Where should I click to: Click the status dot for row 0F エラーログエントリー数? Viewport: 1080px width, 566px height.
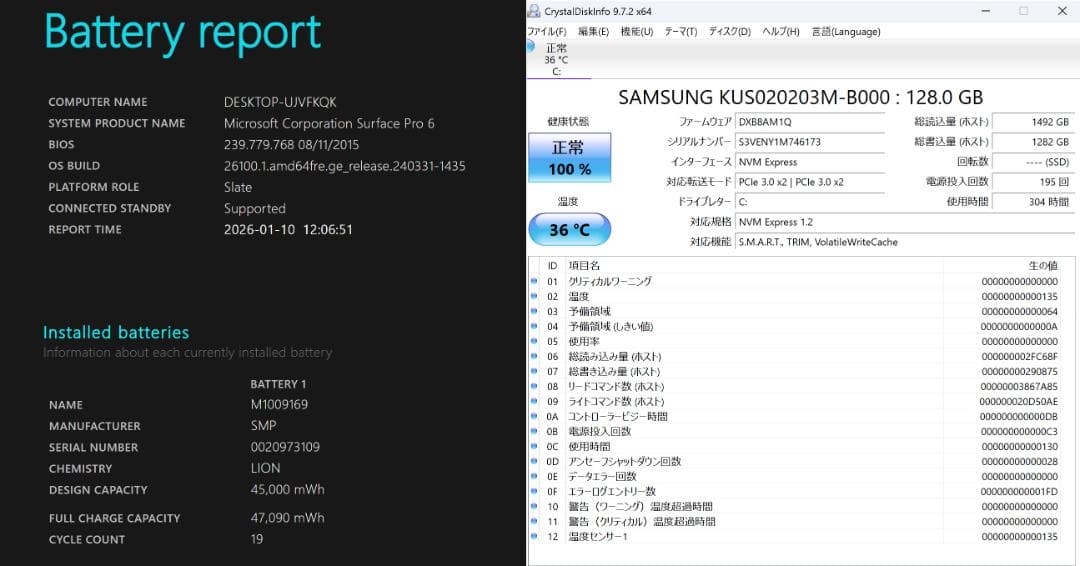click(x=534, y=492)
